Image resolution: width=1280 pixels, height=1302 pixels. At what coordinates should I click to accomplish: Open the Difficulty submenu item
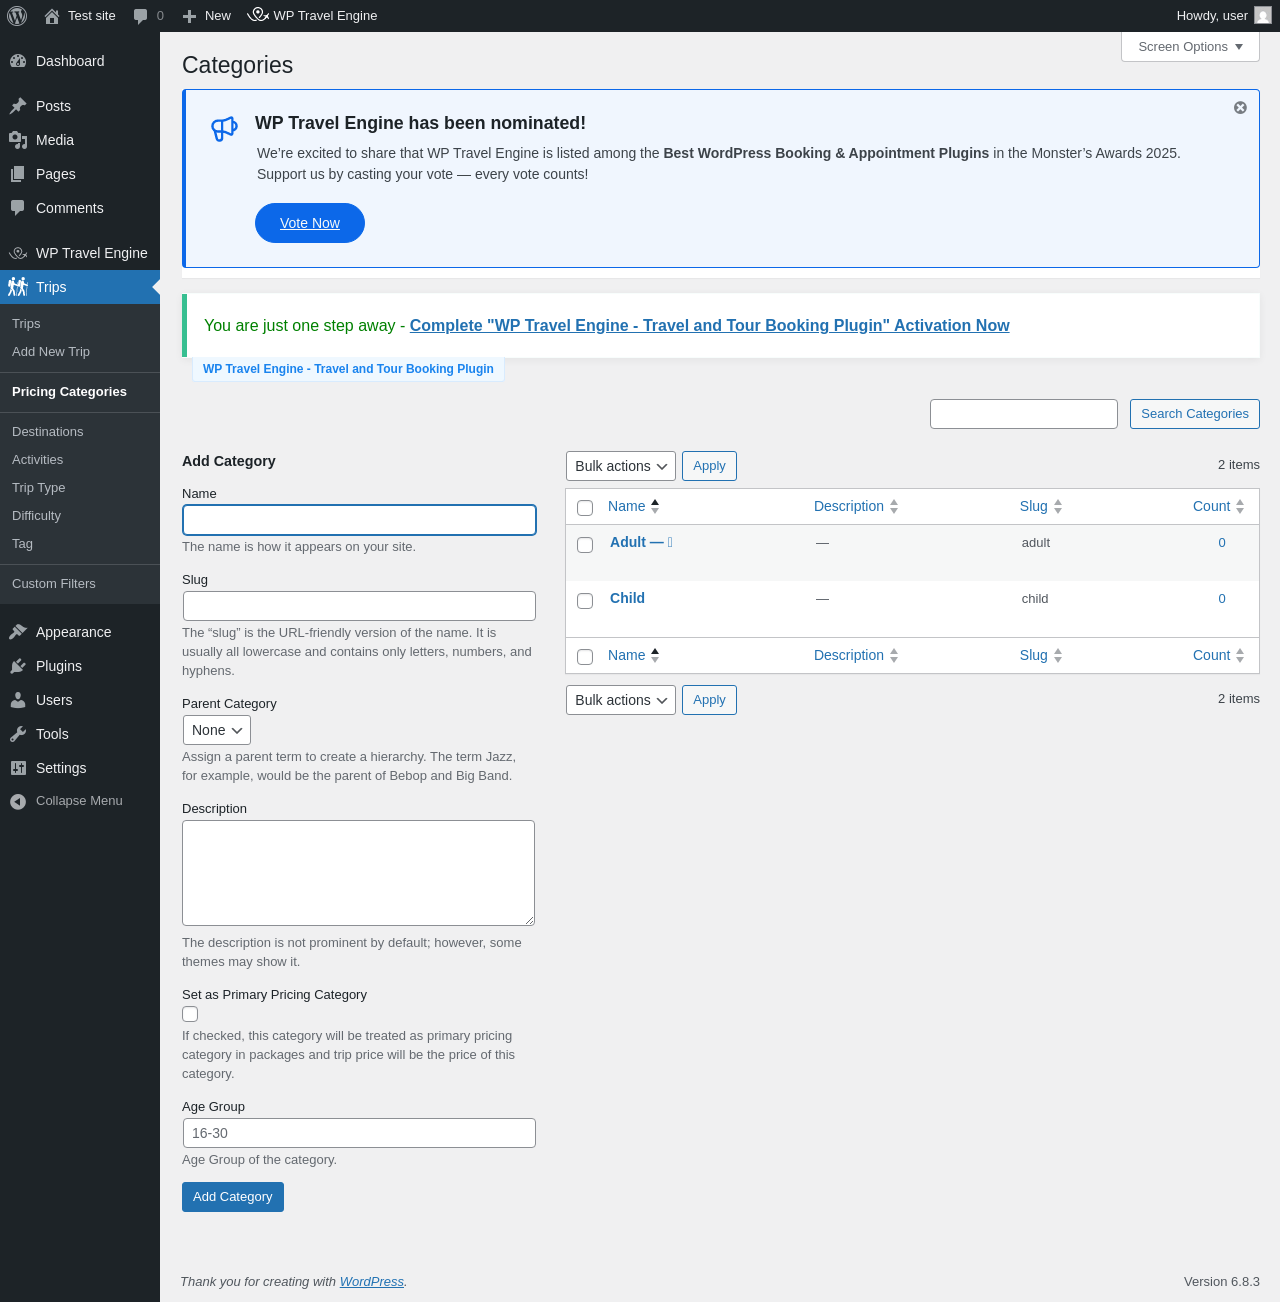pyautogui.click(x=80, y=516)
